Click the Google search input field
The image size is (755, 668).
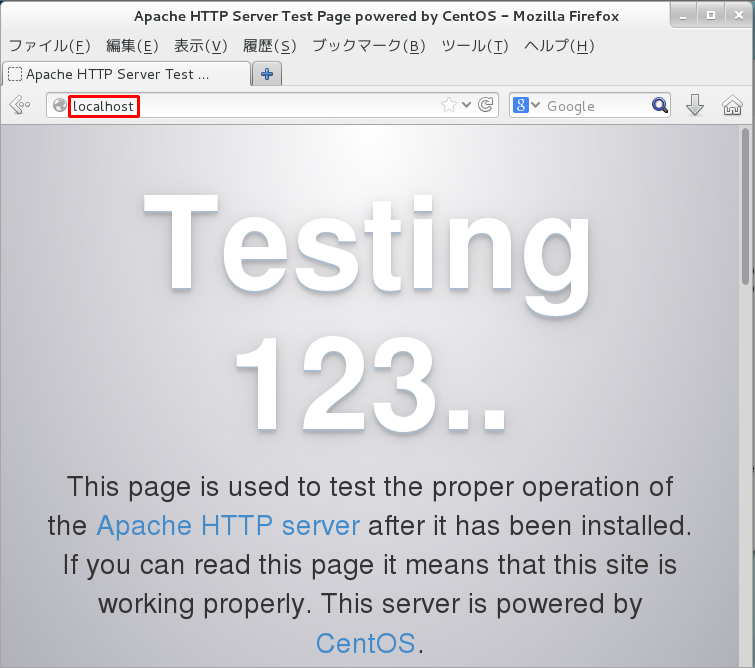point(595,106)
